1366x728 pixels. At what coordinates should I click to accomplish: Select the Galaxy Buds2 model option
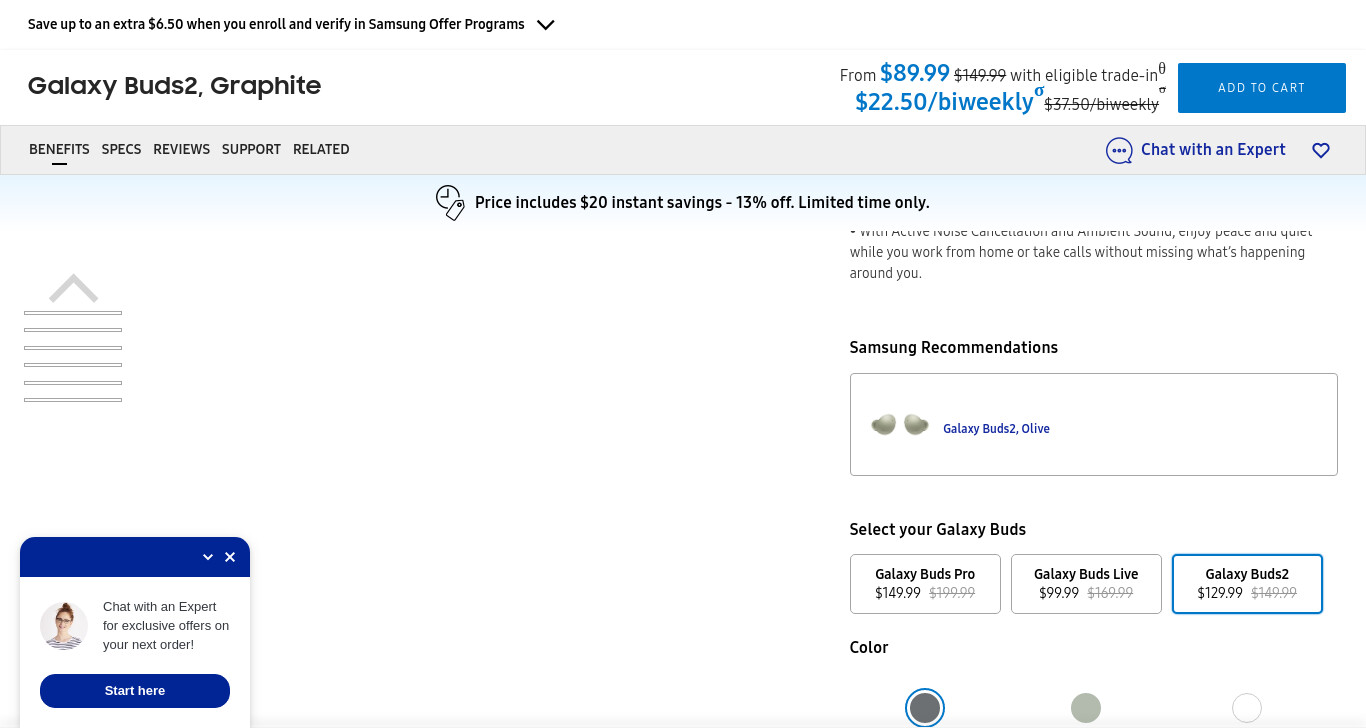tap(1247, 584)
